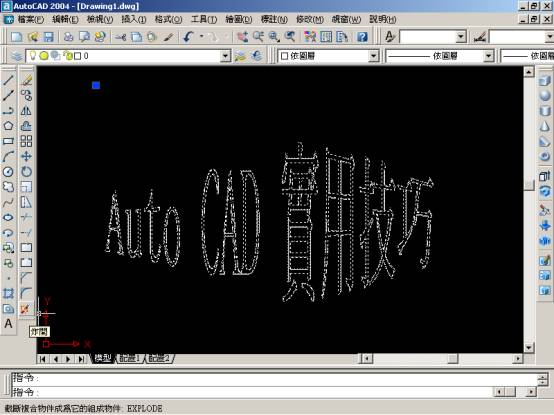This screenshot has height=415, width=554.
Task: Select the Cylinder solid tool
Action: [545, 111]
